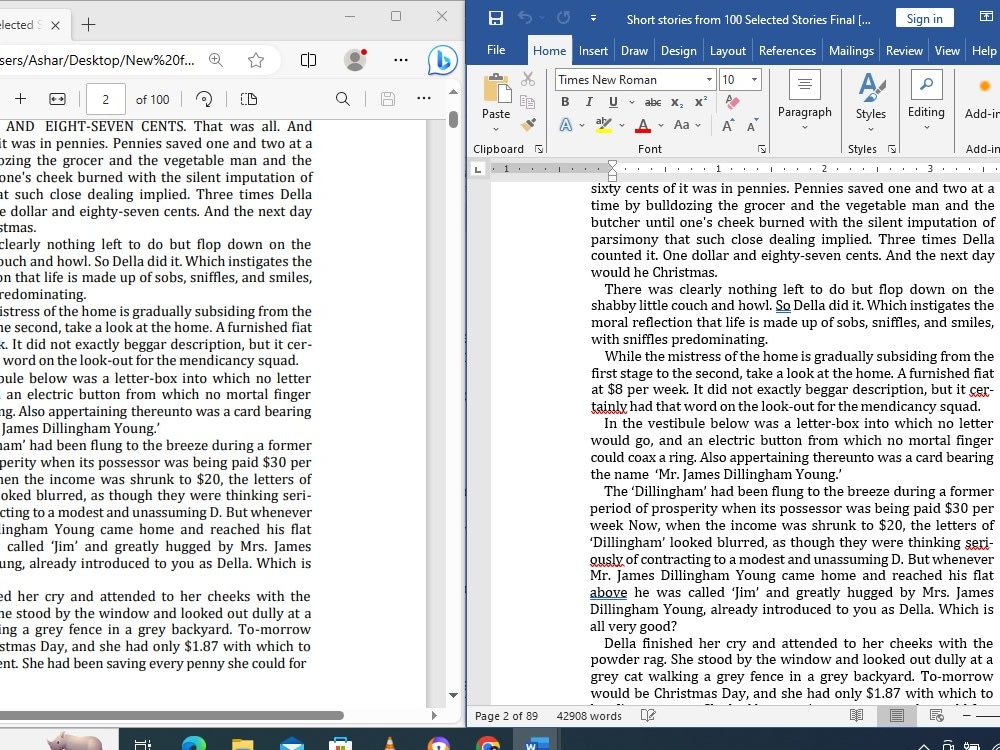Open ribbon display options icon in Word

tap(985, 18)
